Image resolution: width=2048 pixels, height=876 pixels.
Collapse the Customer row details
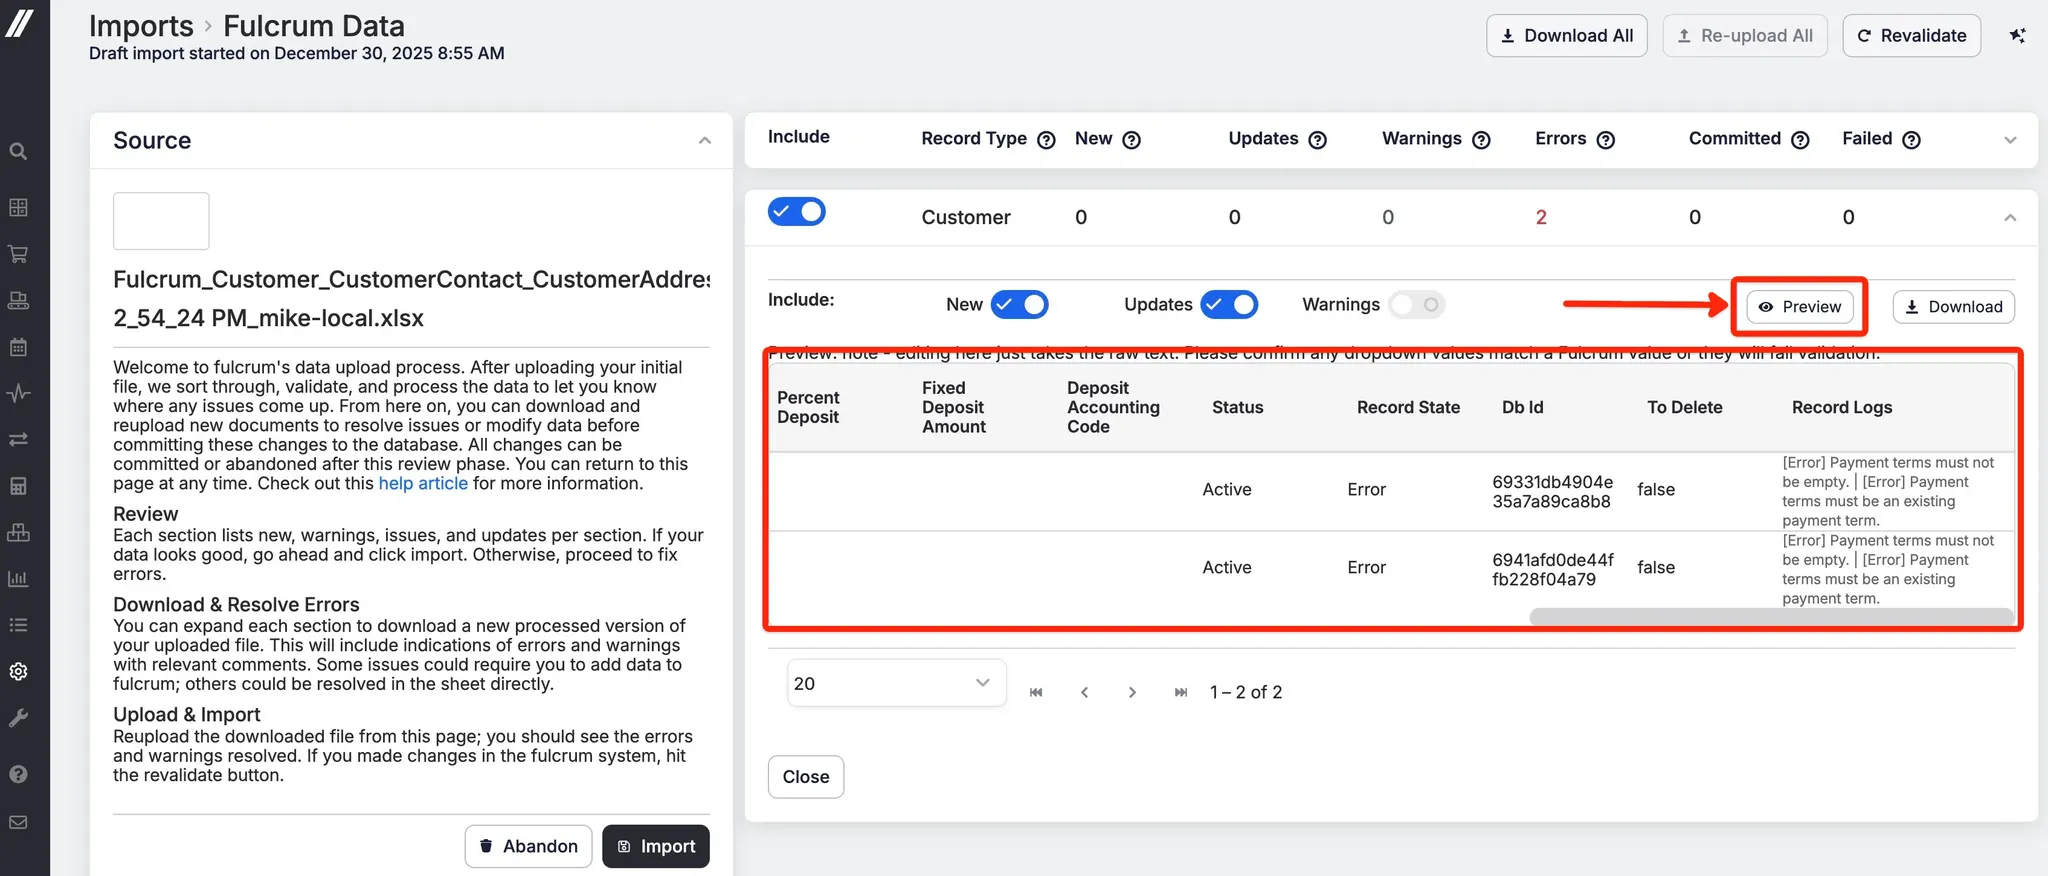(x=2010, y=218)
